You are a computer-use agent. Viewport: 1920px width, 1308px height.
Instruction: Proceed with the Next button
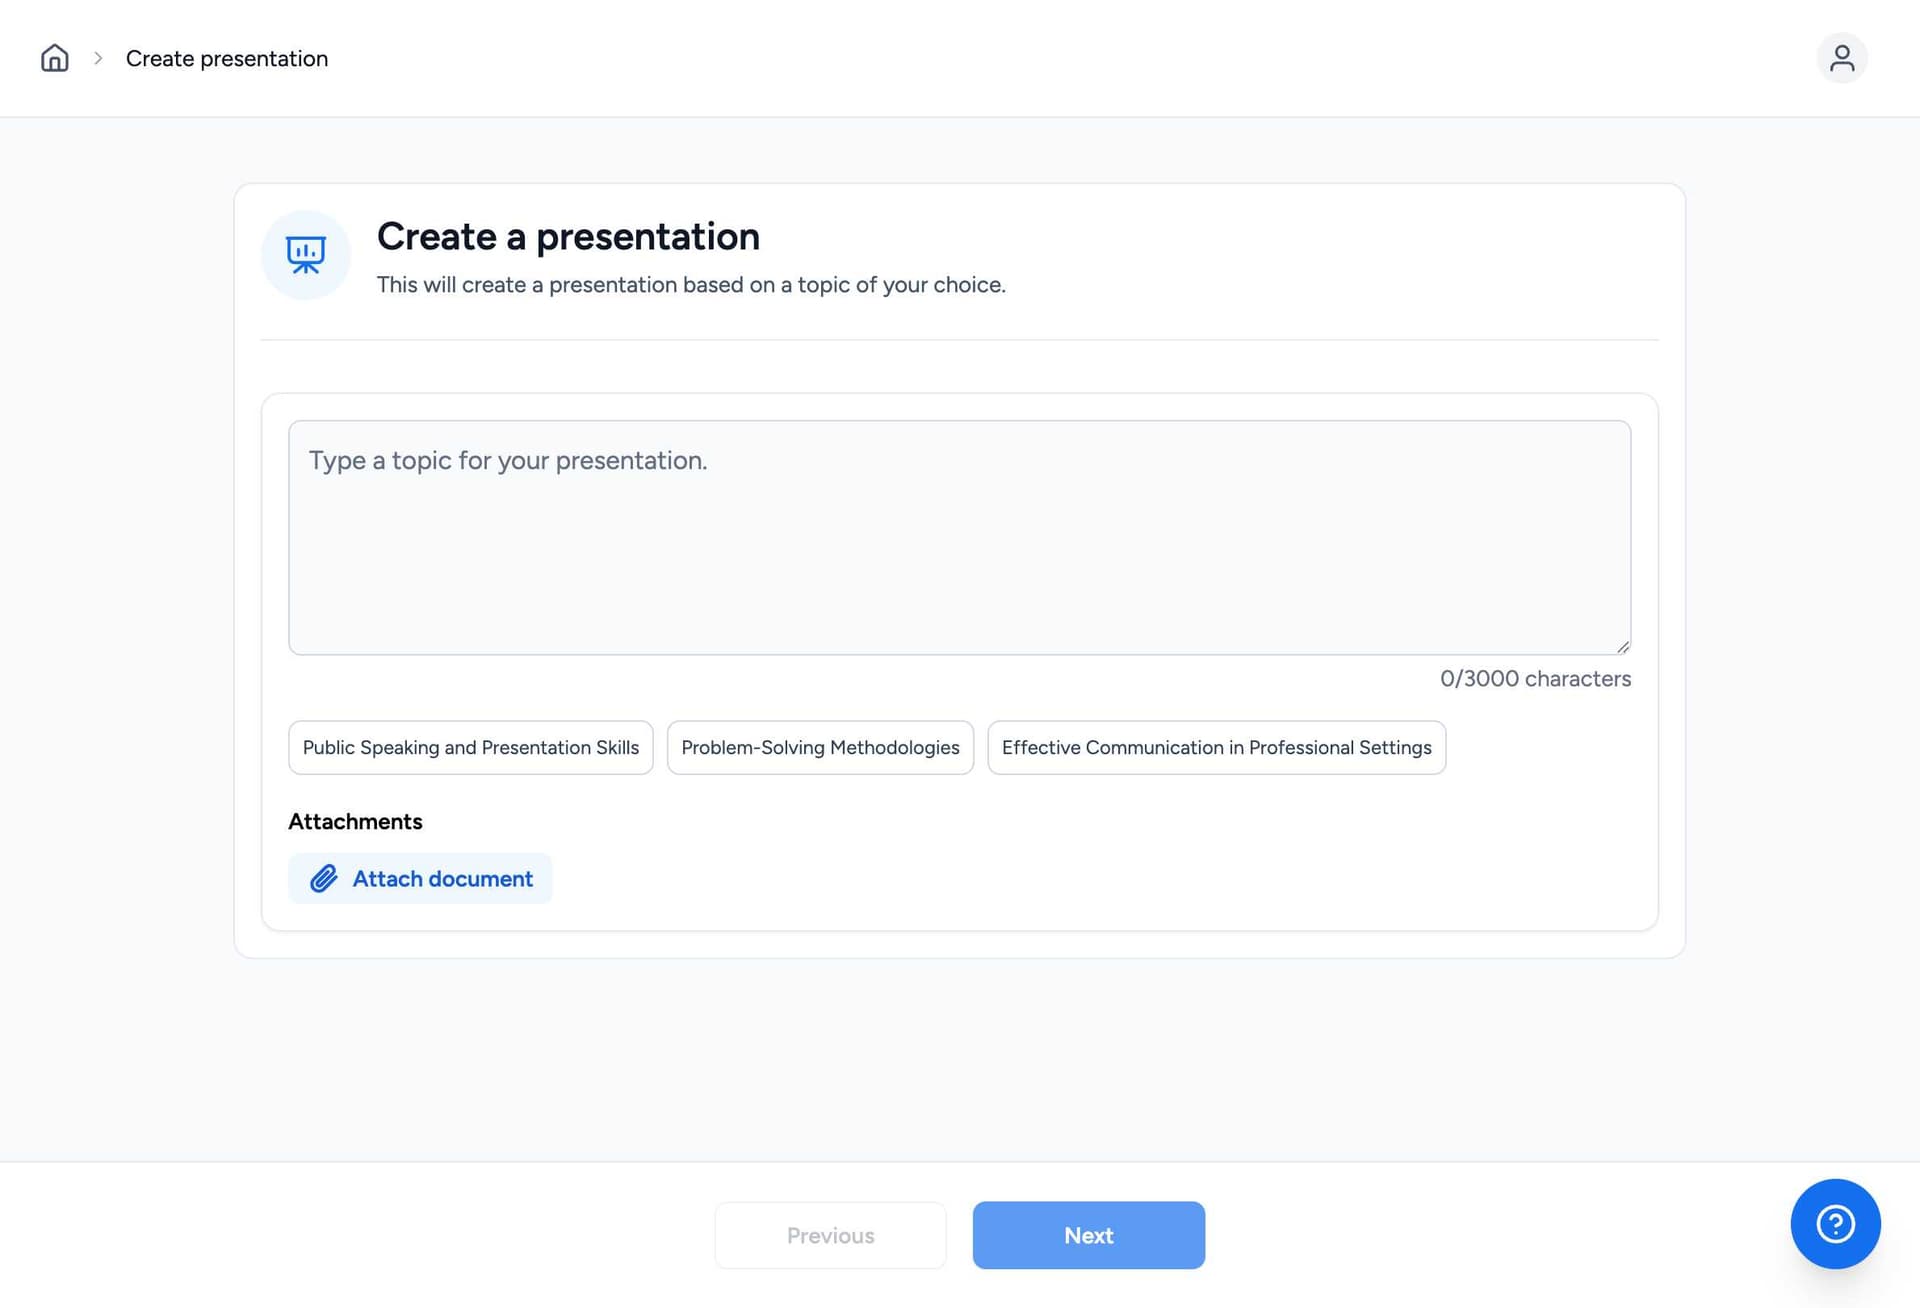point(1088,1236)
